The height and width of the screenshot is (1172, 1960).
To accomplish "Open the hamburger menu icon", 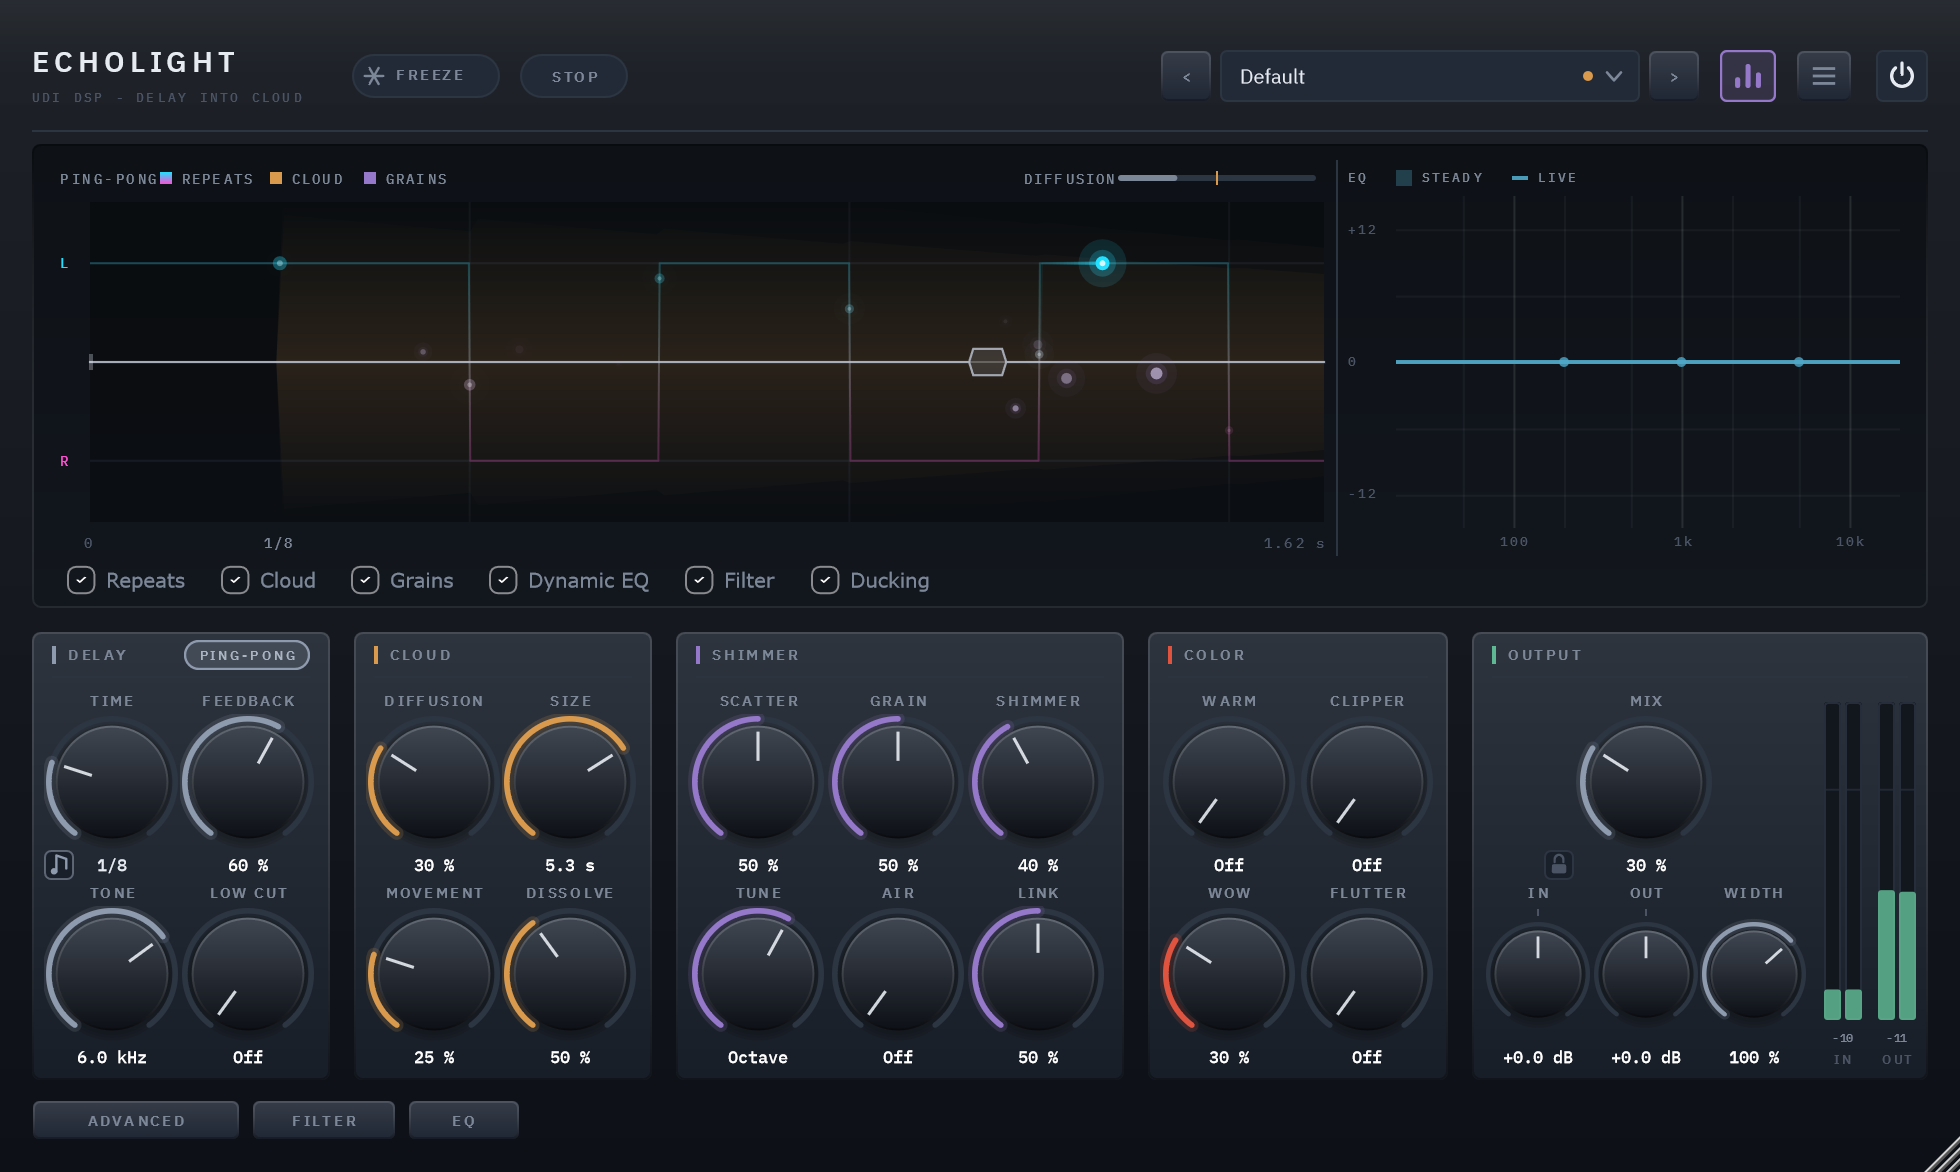I will (x=1823, y=76).
